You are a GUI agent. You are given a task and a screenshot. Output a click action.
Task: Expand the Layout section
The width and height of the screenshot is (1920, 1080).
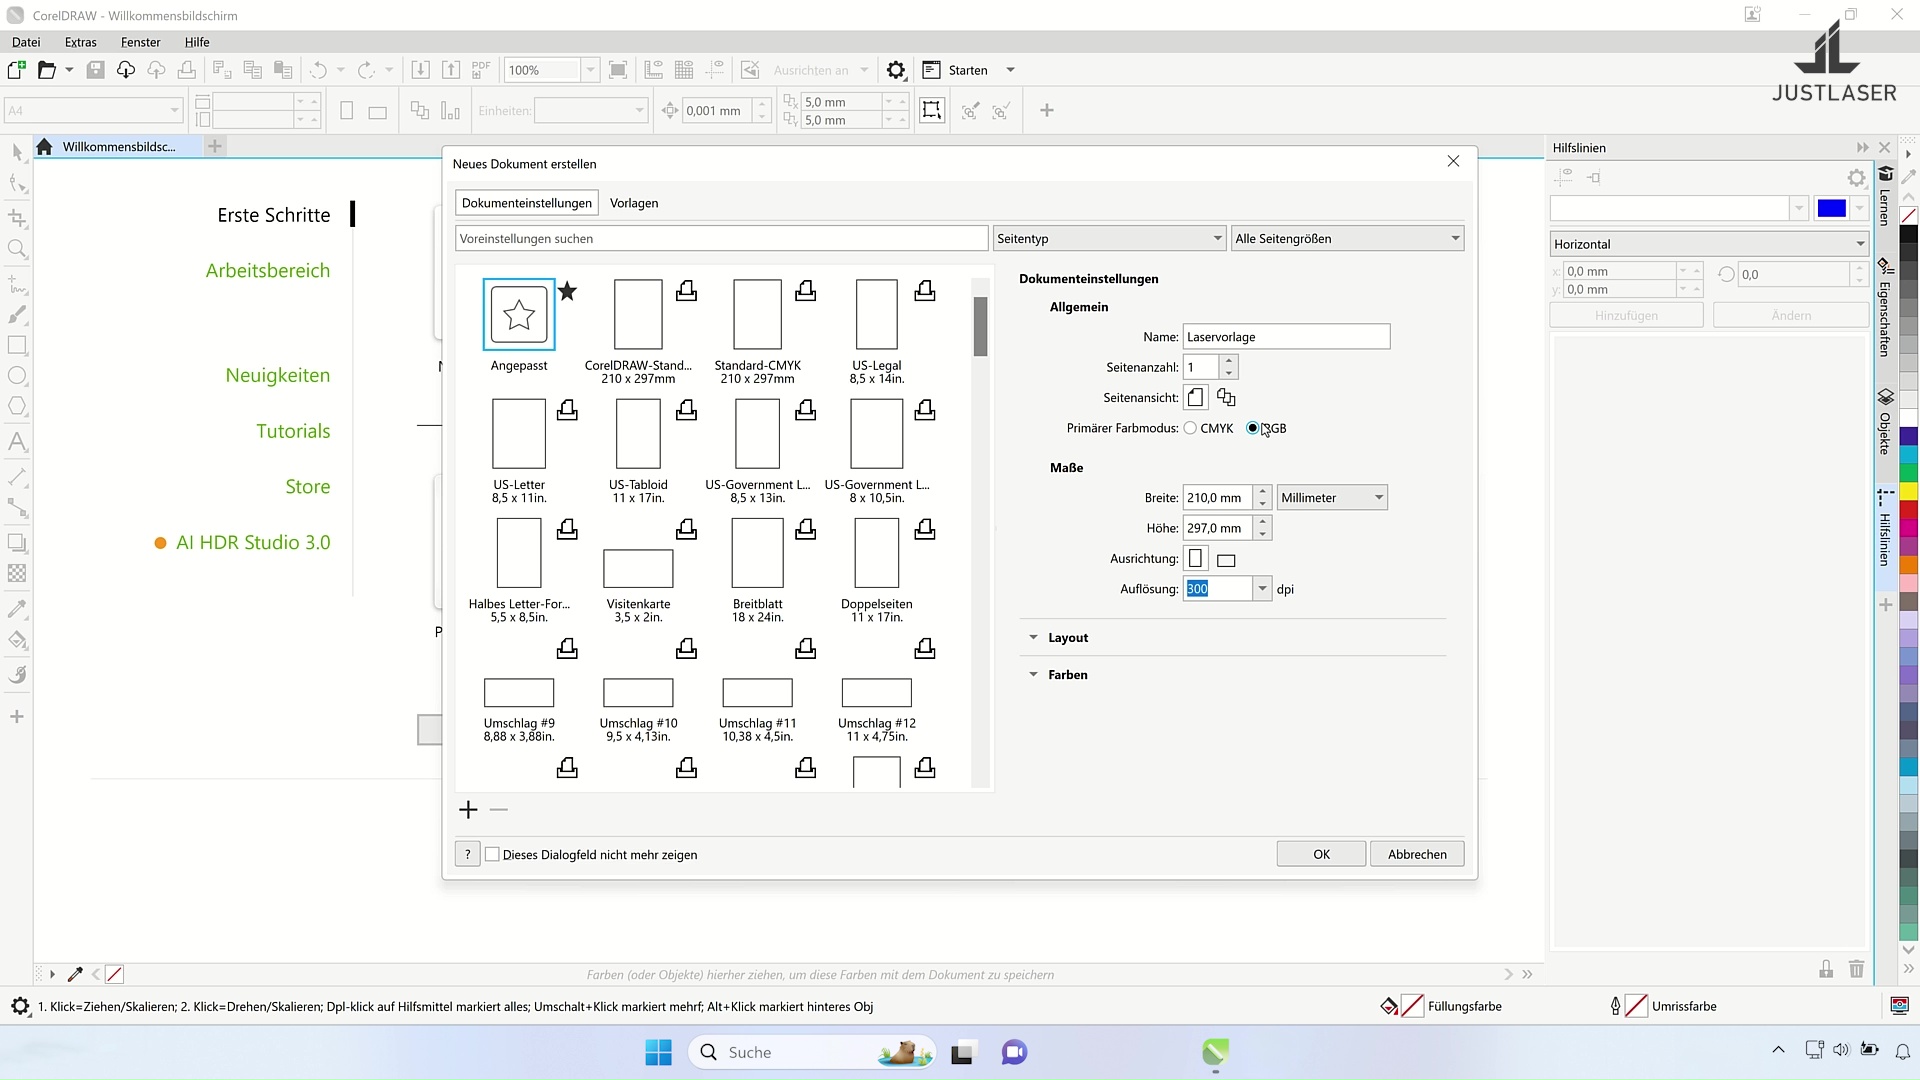click(x=1067, y=638)
